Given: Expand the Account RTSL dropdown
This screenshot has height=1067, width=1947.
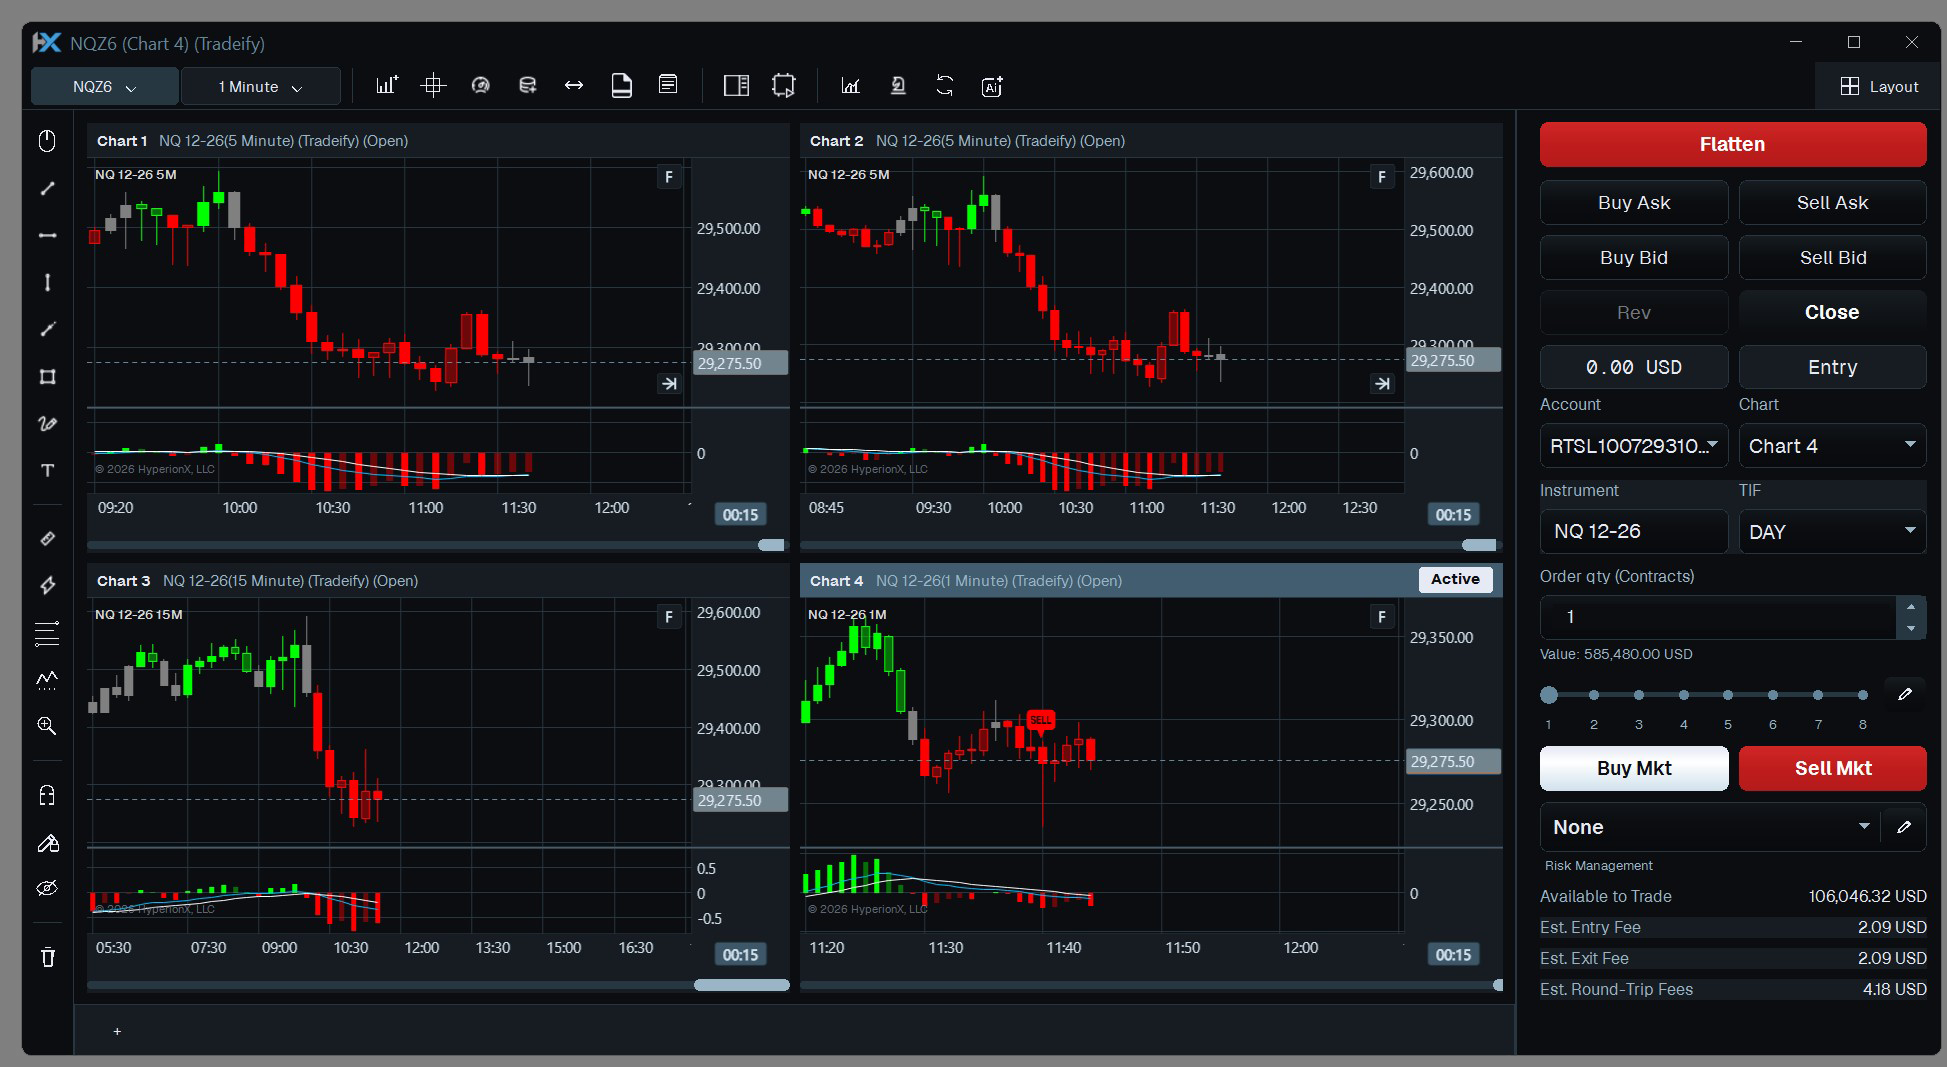Looking at the screenshot, I should point(1634,446).
